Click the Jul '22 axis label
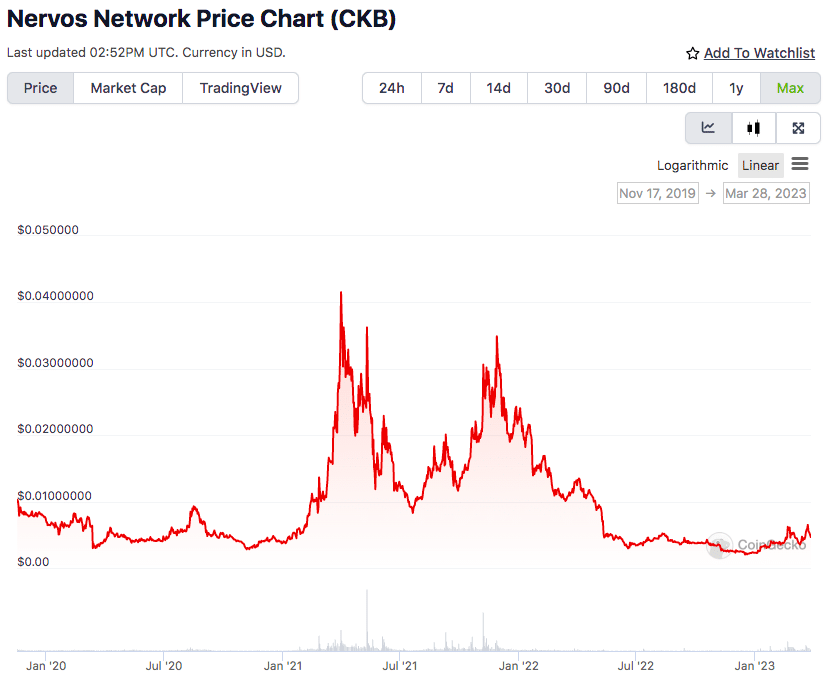827x683 pixels. pyautogui.click(x=636, y=666)
